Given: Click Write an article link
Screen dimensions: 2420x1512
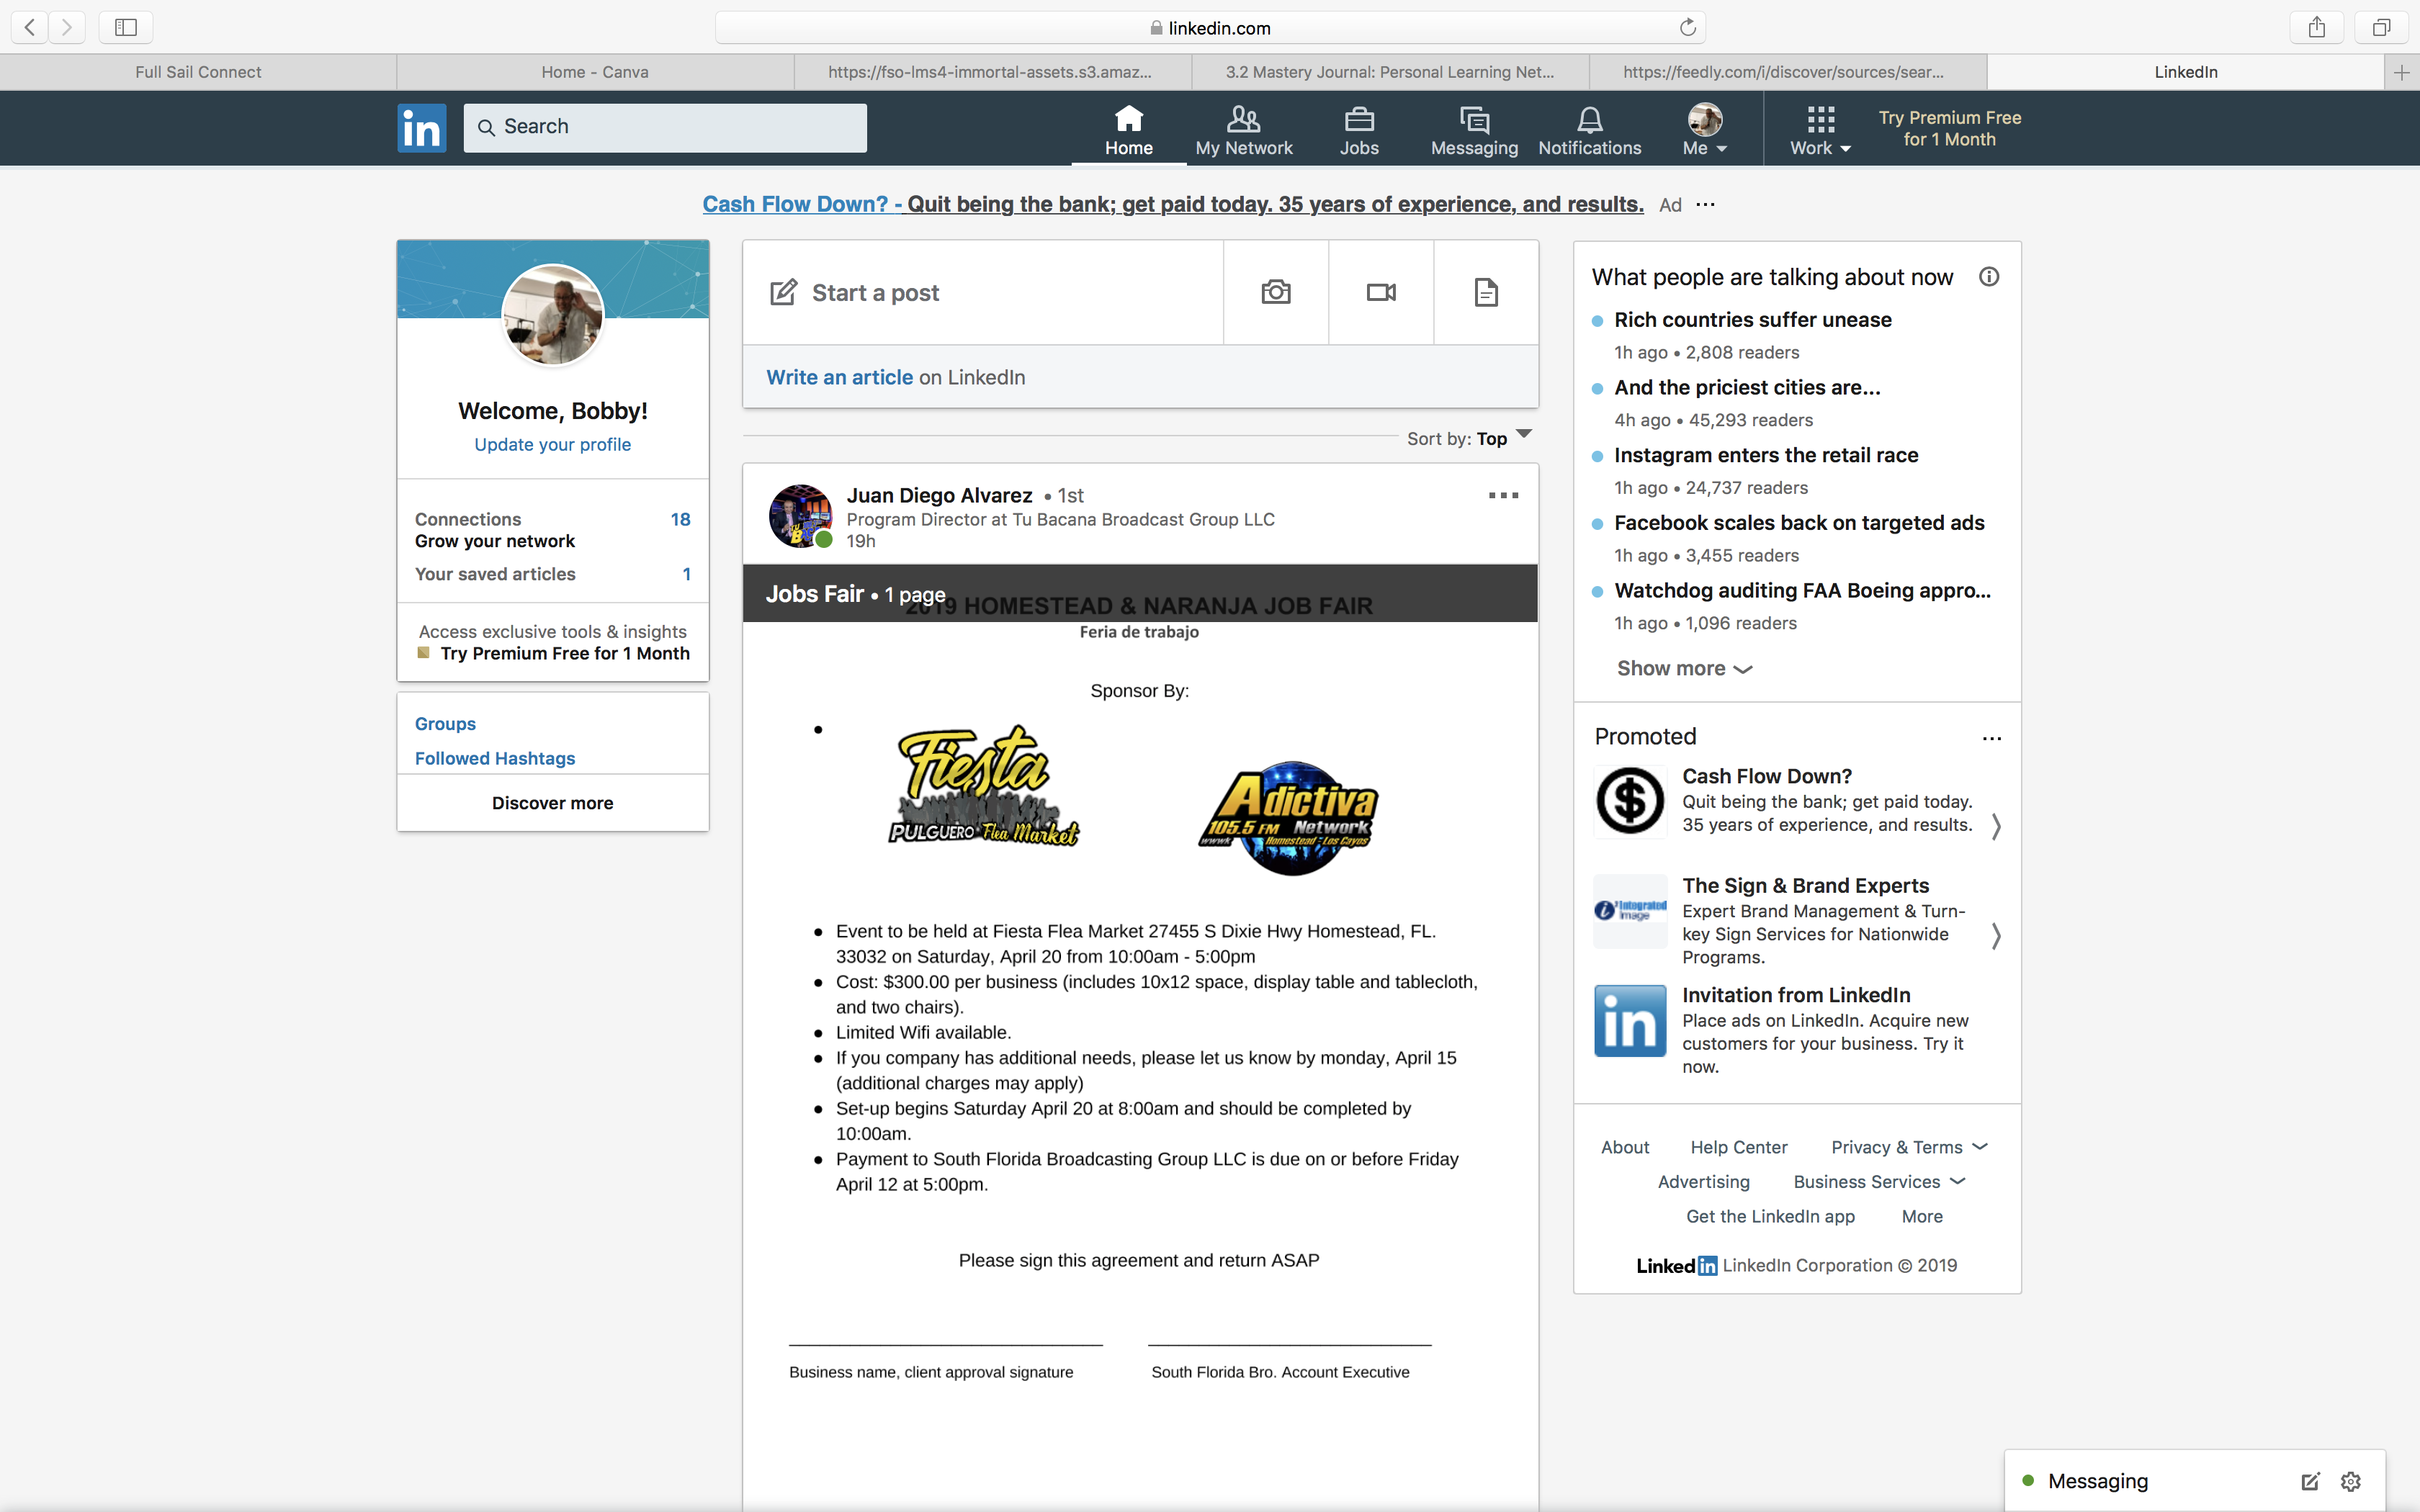Looking at the screenshot, I should click(x=839, y=377).
